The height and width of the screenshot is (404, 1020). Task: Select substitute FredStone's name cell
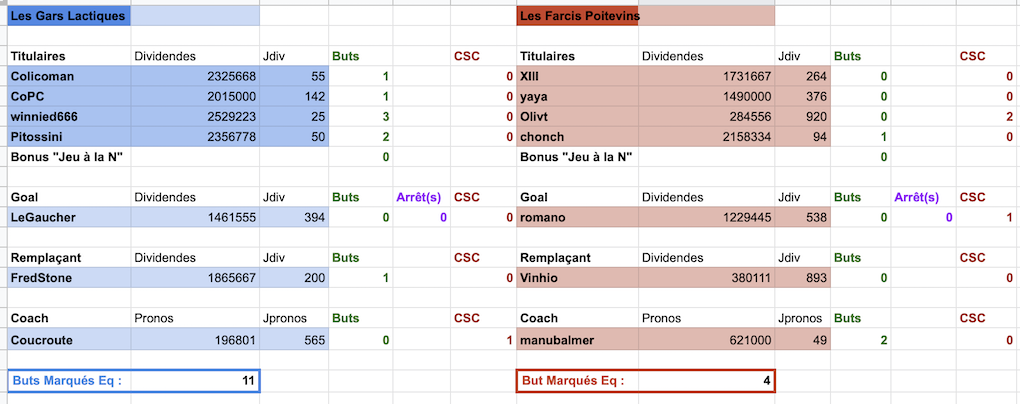(68, 278)
